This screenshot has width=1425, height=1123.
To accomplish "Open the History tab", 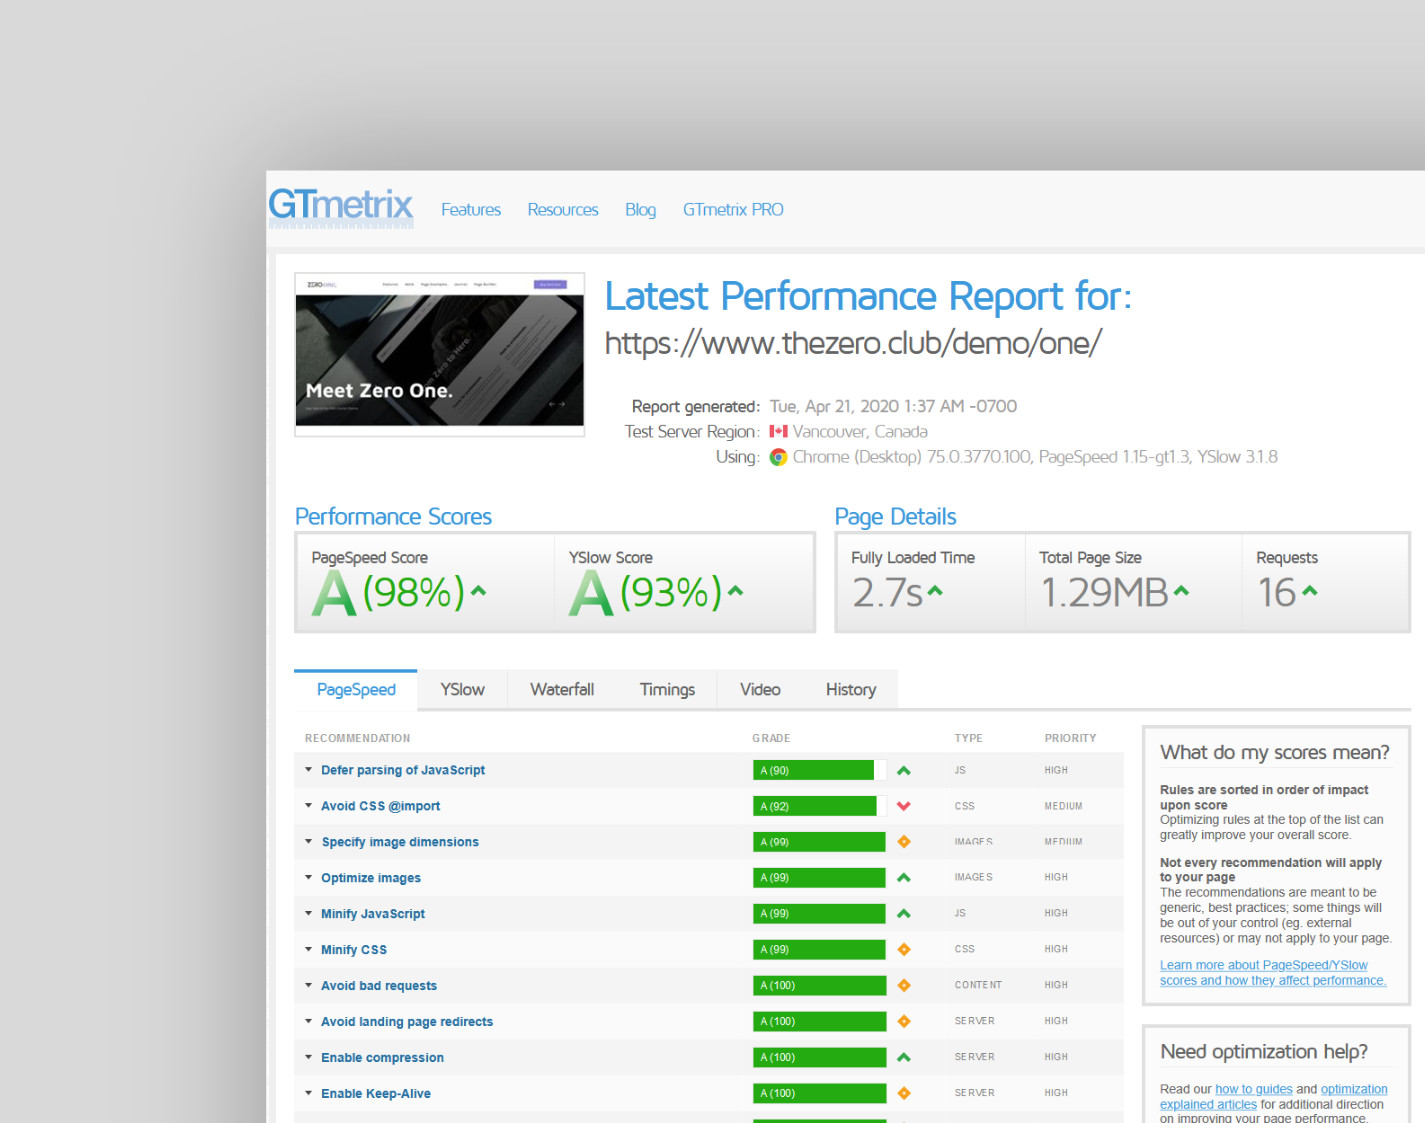I will tap(850, 690).
